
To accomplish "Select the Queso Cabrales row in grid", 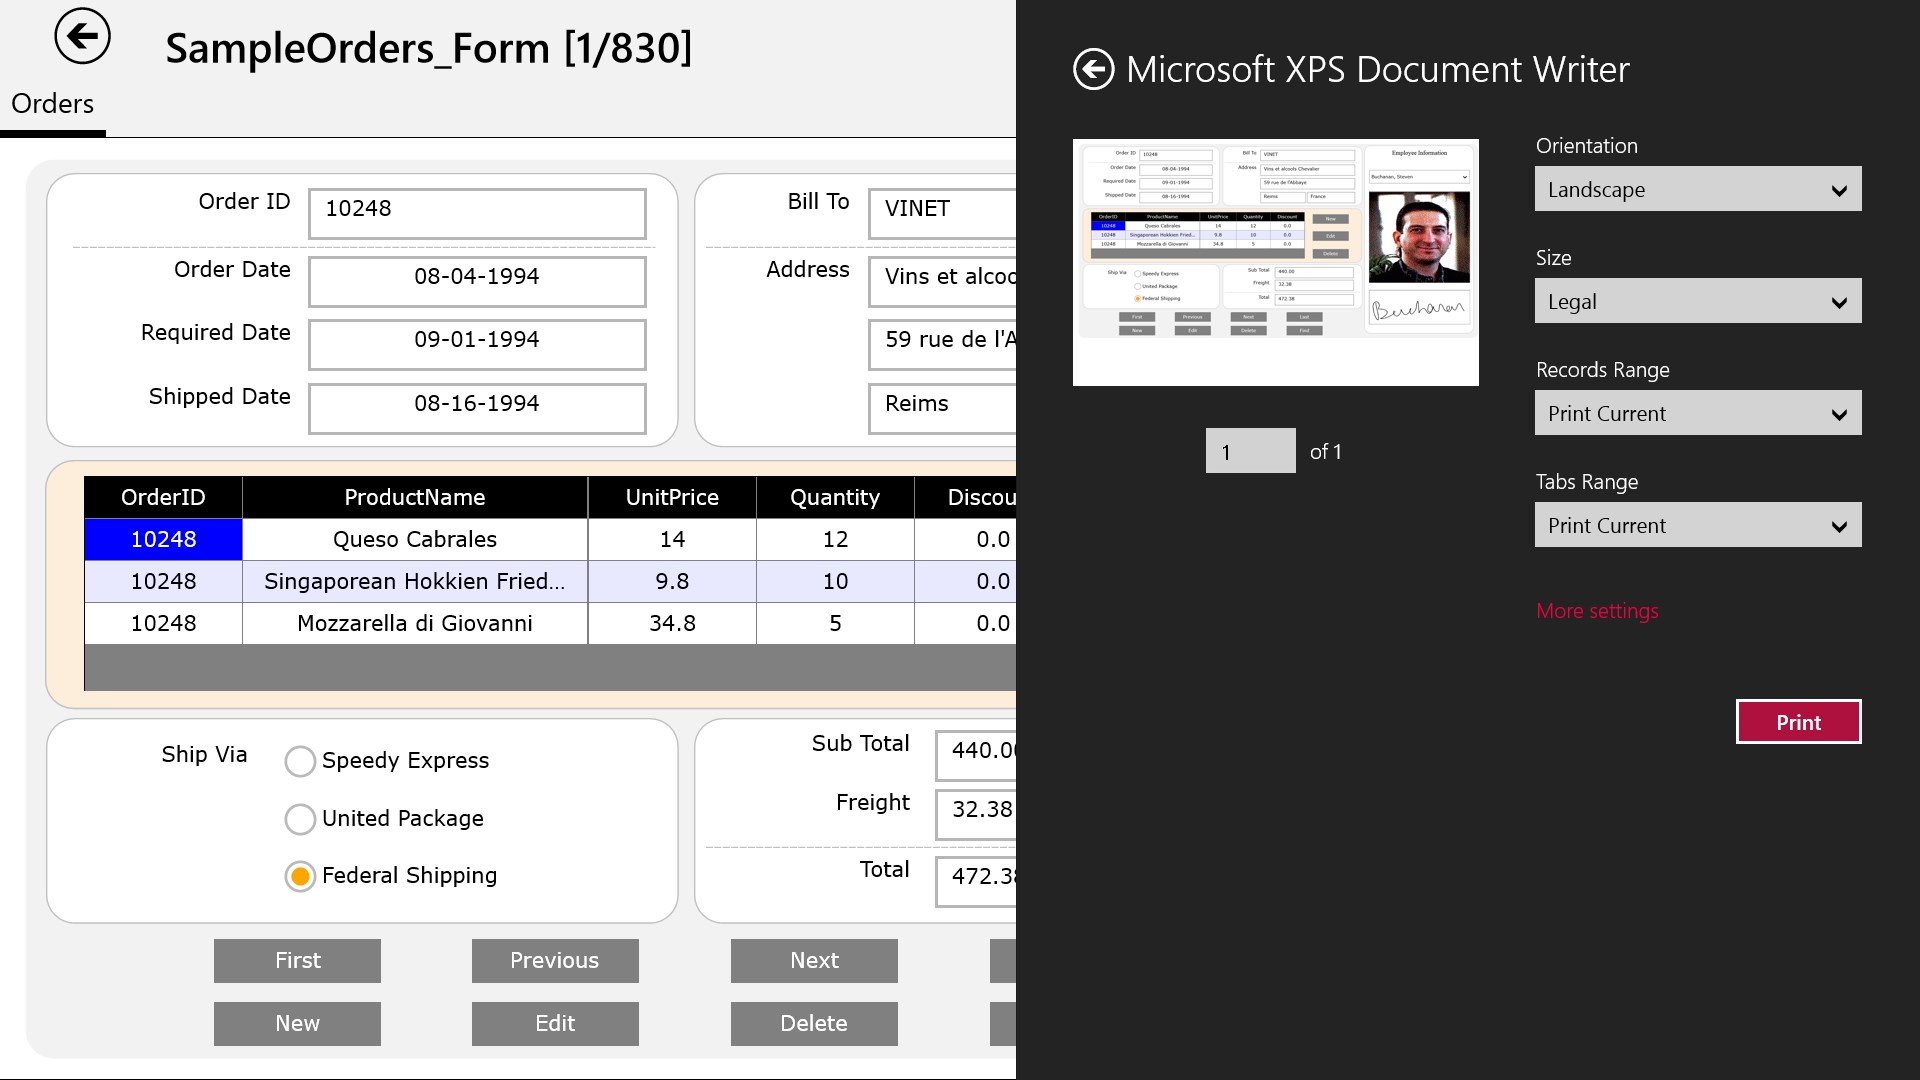I will coord(414,540).
